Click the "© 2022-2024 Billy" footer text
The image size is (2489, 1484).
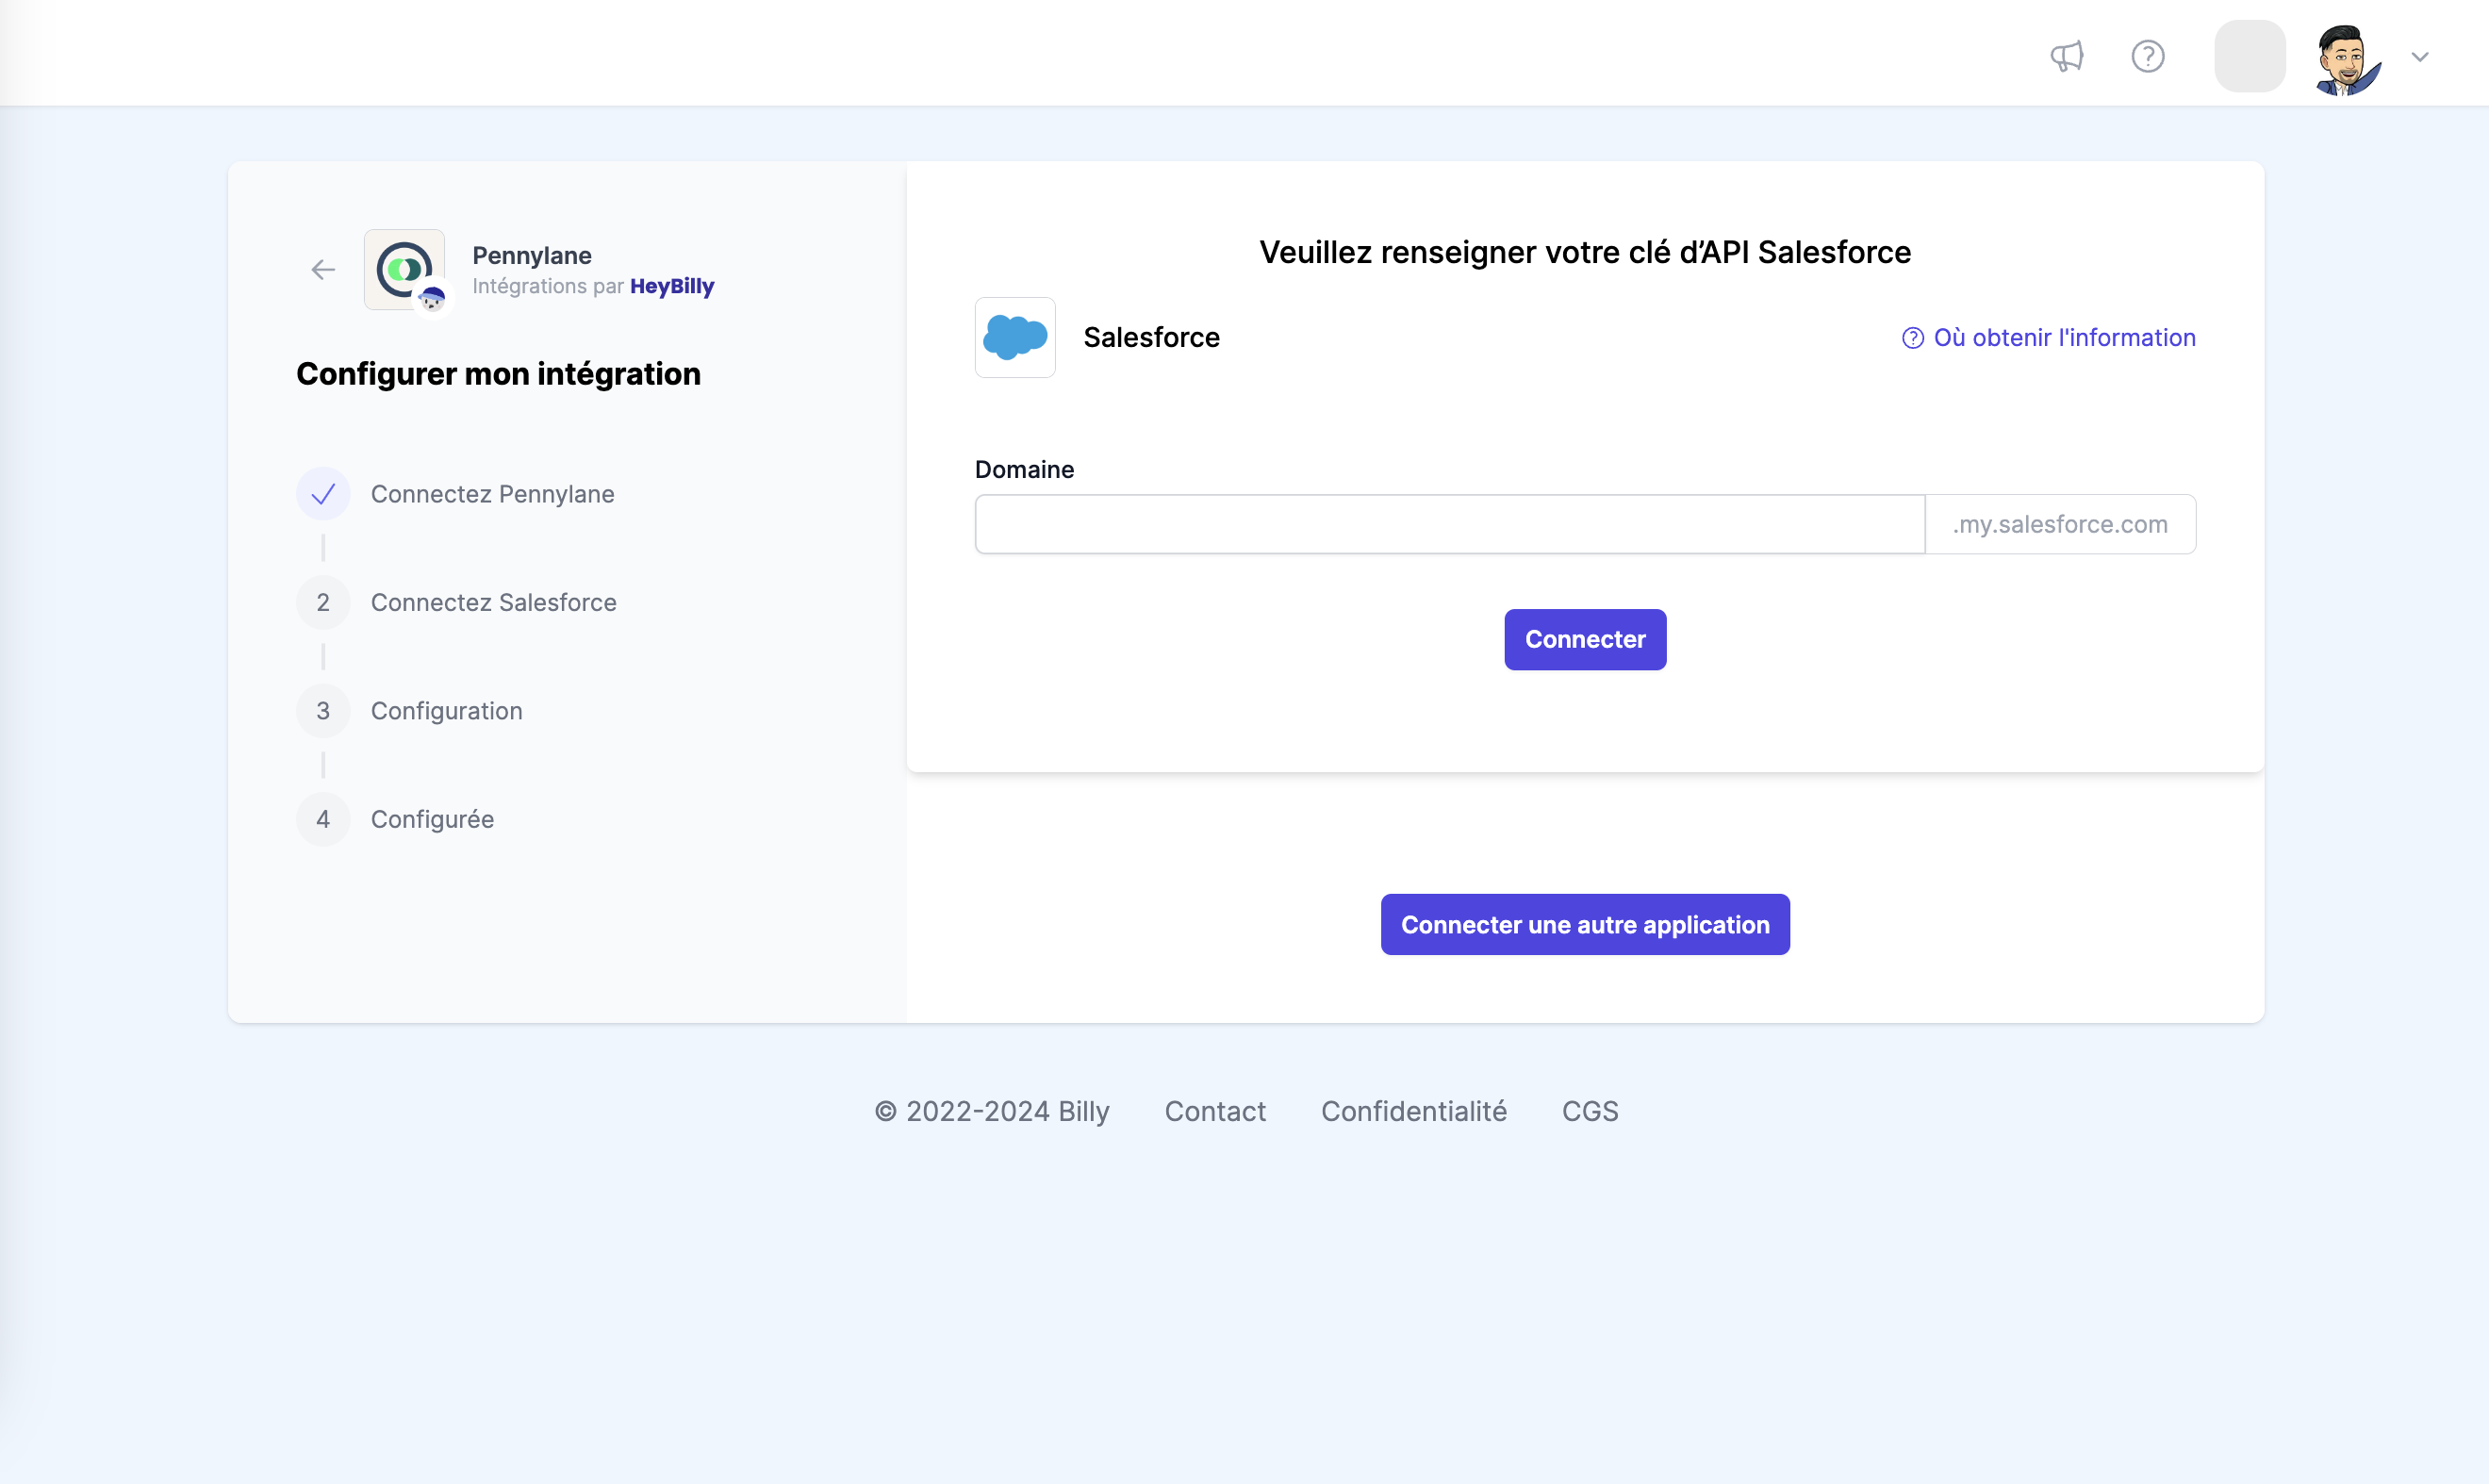pyautogui.click(x=992, y=1111)
